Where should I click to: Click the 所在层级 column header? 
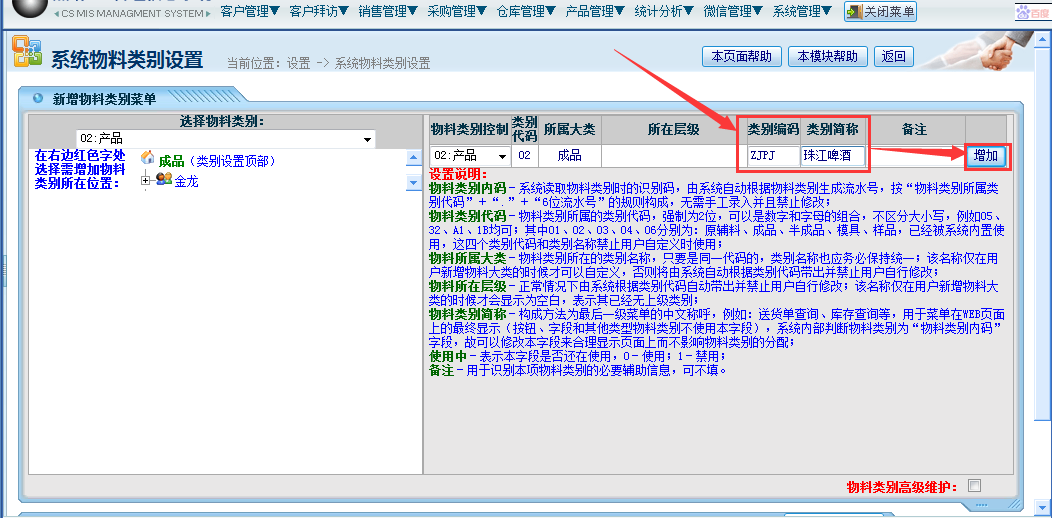(x=673, y=129)
